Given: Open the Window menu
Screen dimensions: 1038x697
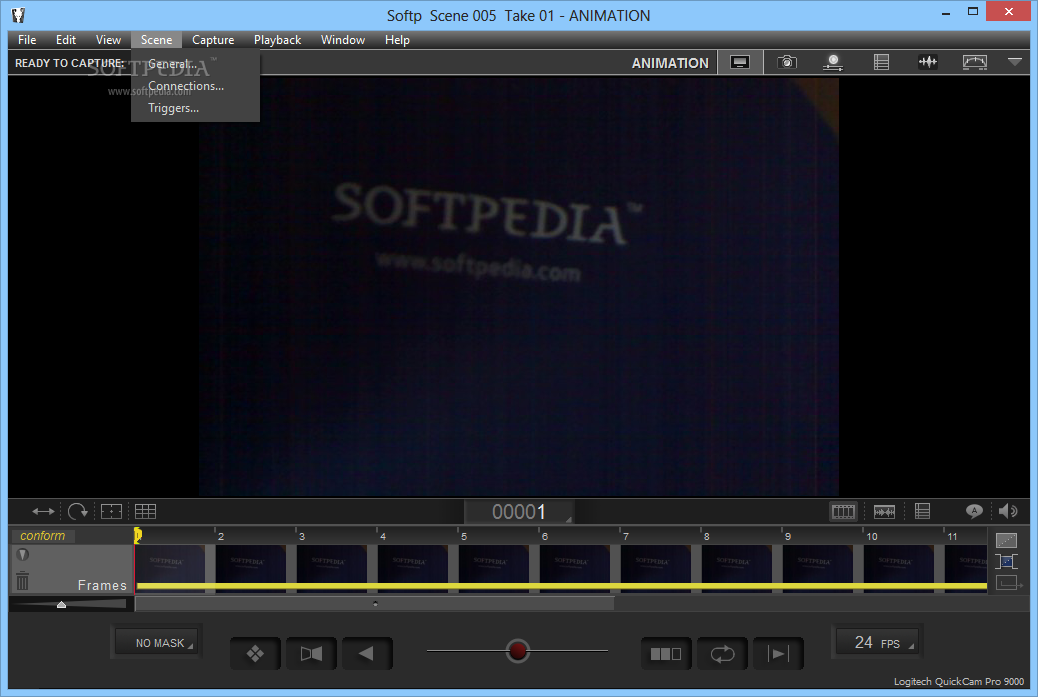Looking at the screenshot, I should (343, 40).
